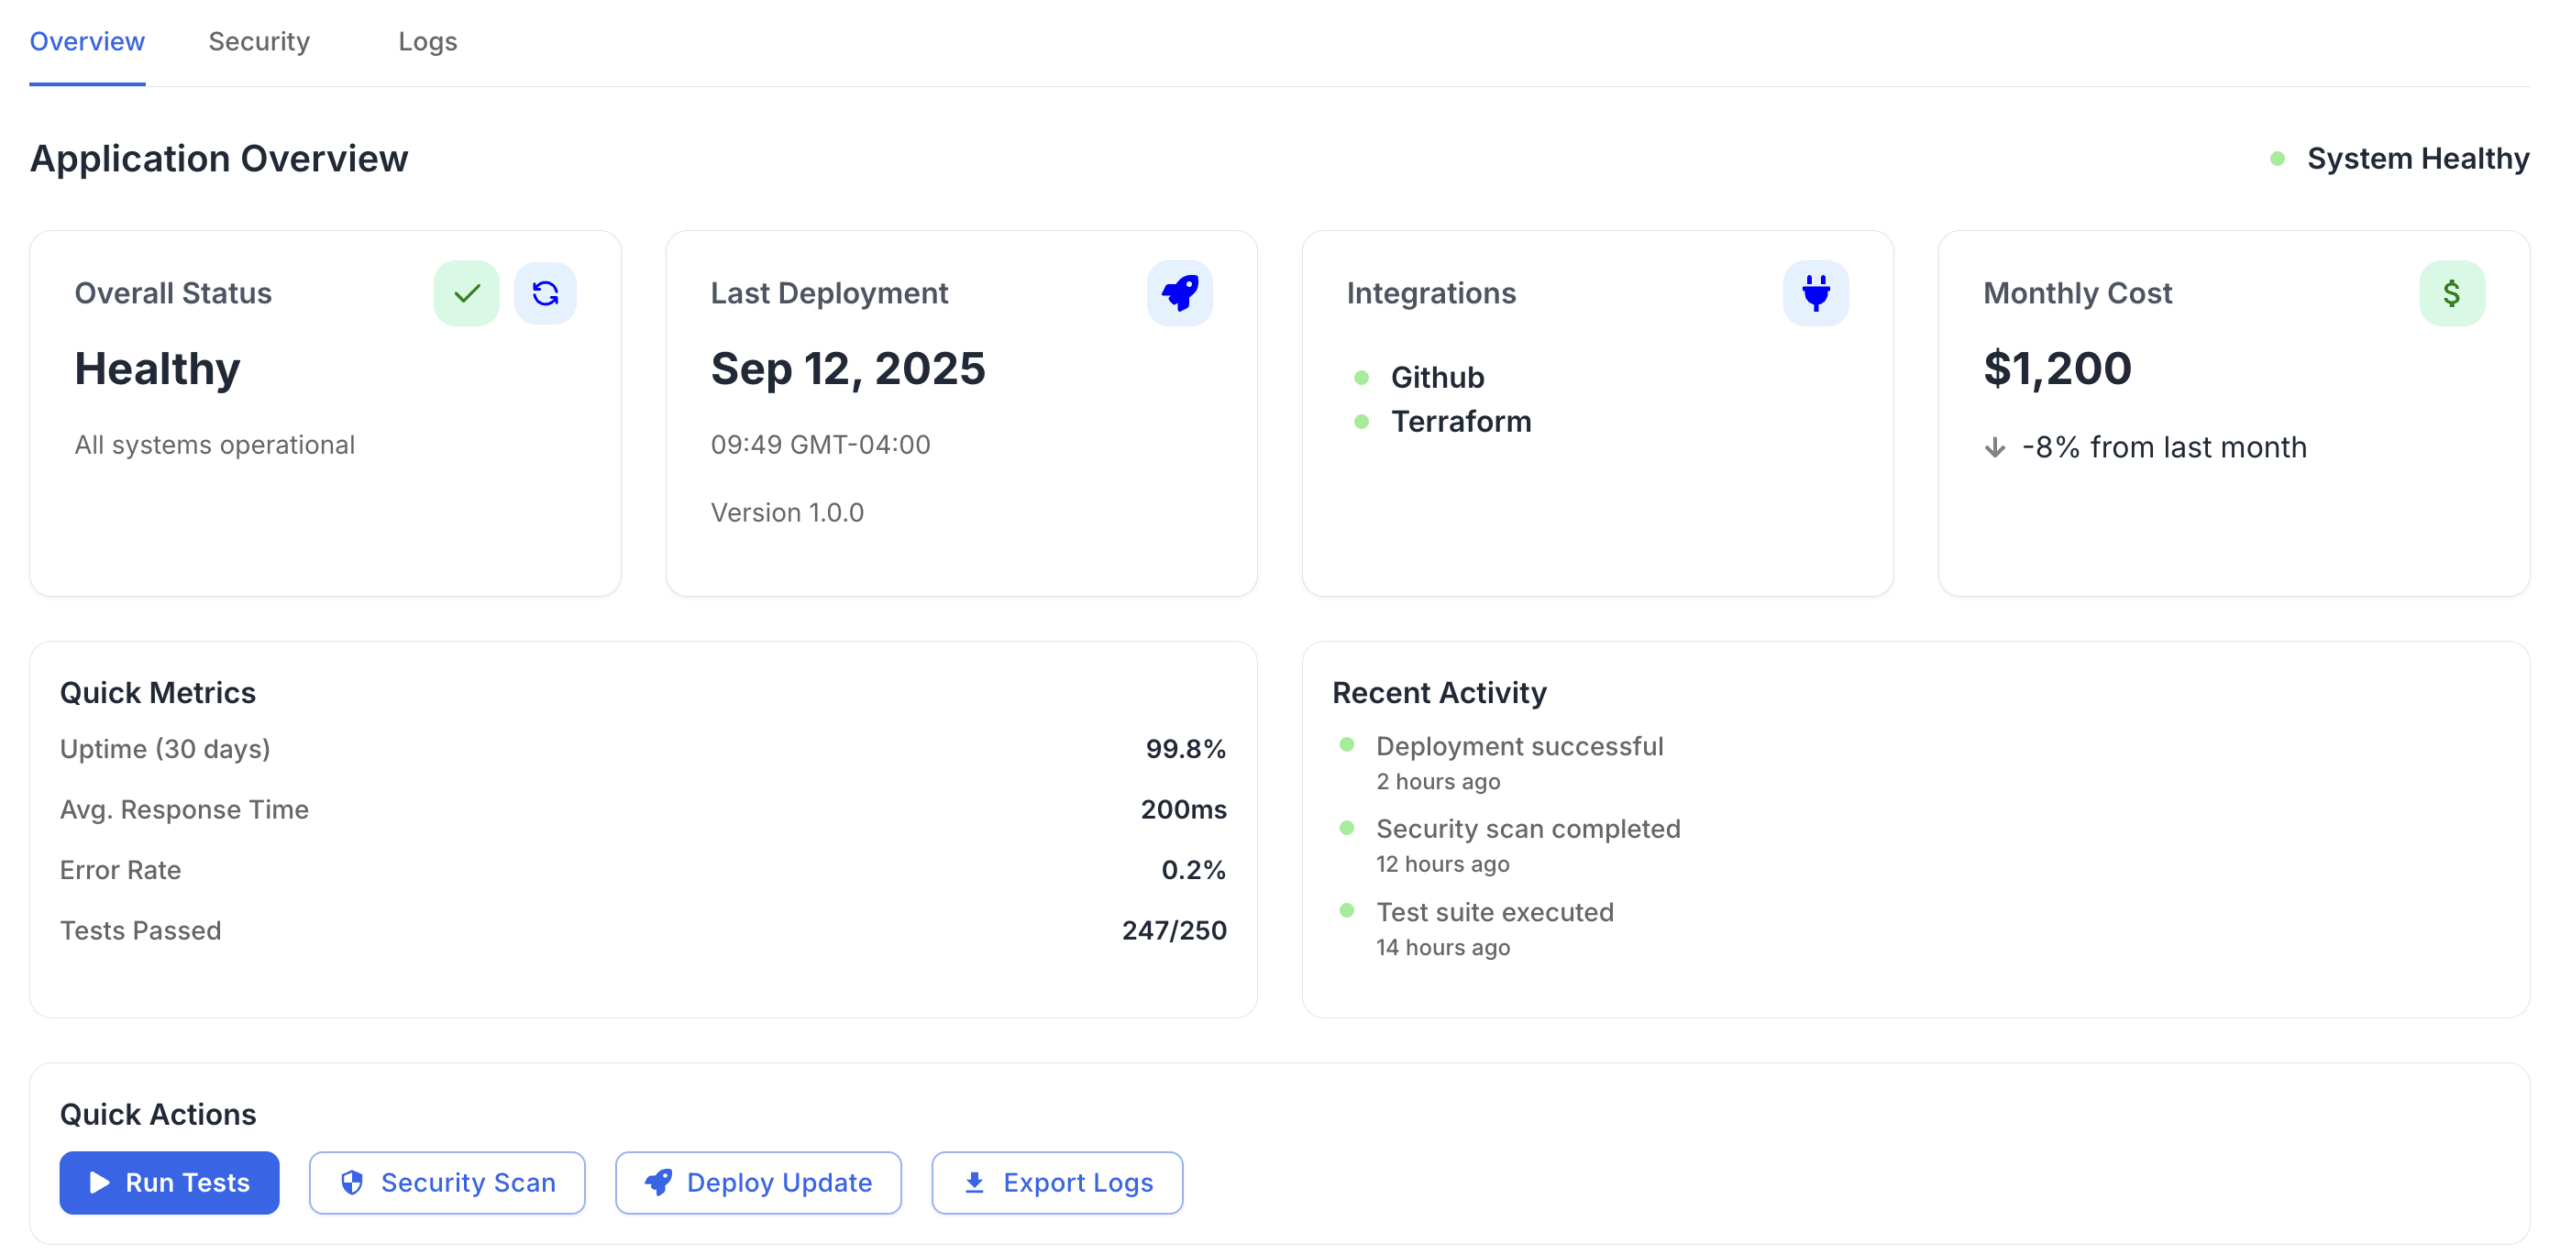
Task: Click Export Logs button
Action: pyautogui.click(x=1057, y=1182)
